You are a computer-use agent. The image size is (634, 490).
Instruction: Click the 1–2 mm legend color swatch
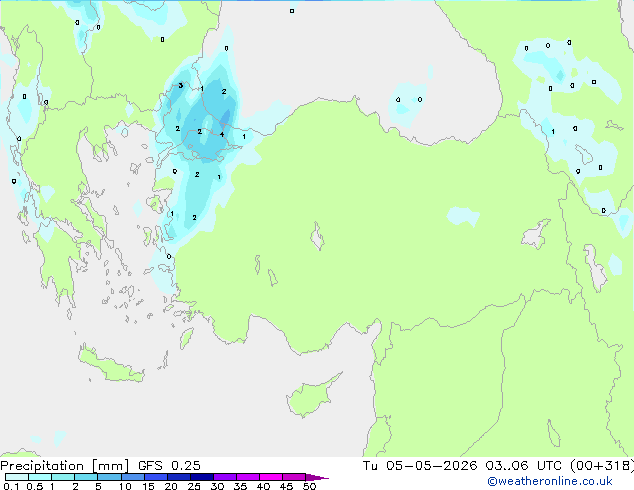63,477
